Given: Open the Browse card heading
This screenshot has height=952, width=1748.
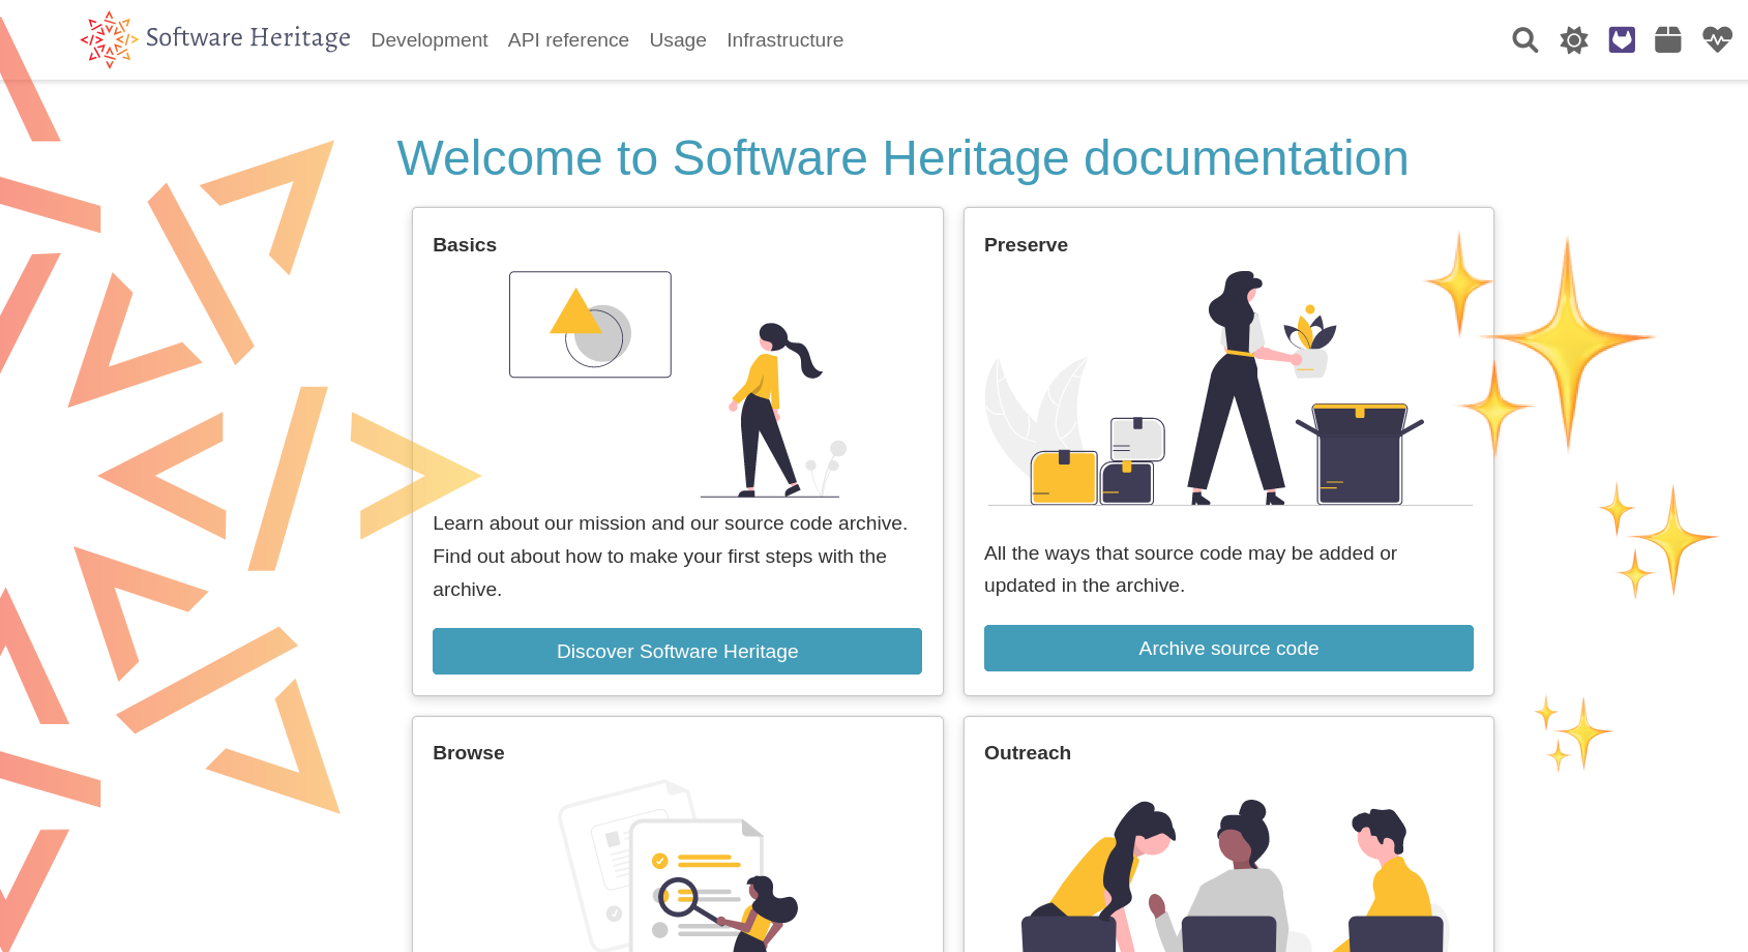Looking at the screenshot, I should click(x=468, y=752).
